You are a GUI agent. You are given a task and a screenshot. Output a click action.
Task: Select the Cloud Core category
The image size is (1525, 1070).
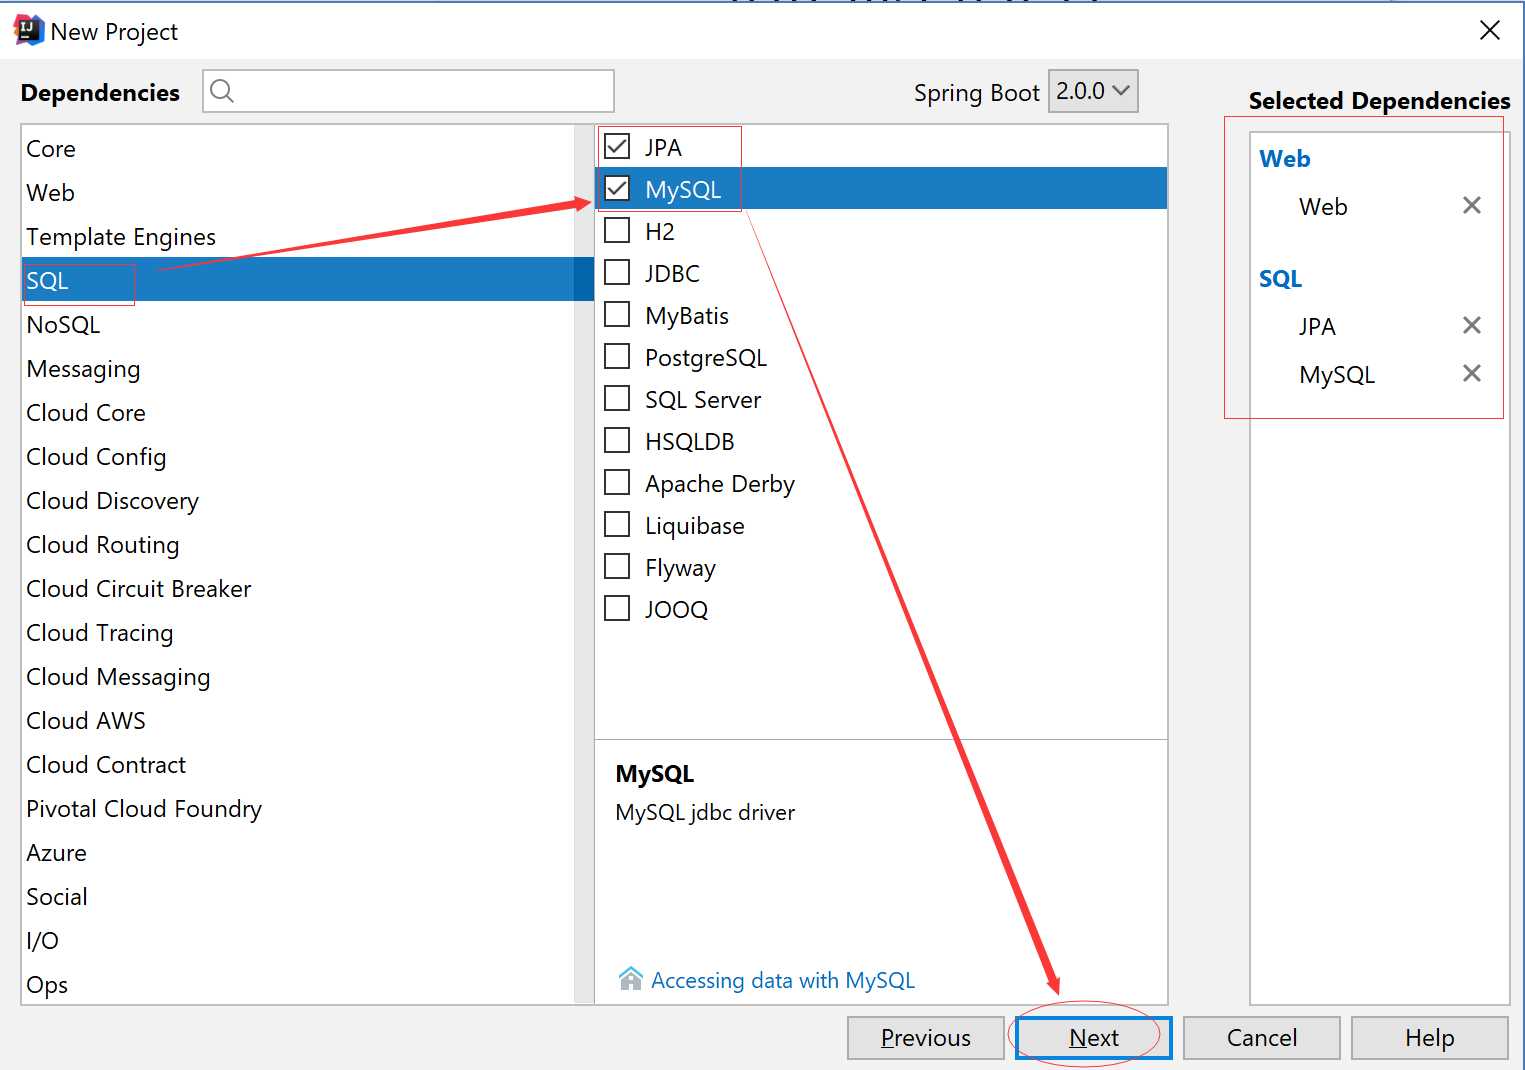tap(298, 413)
